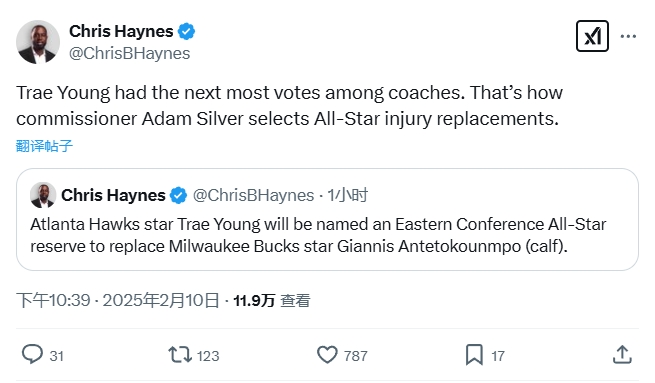Viewport: 655px width, 383px height.
Task: Repost the tweet via retweet icon
Action: (180, 355)
